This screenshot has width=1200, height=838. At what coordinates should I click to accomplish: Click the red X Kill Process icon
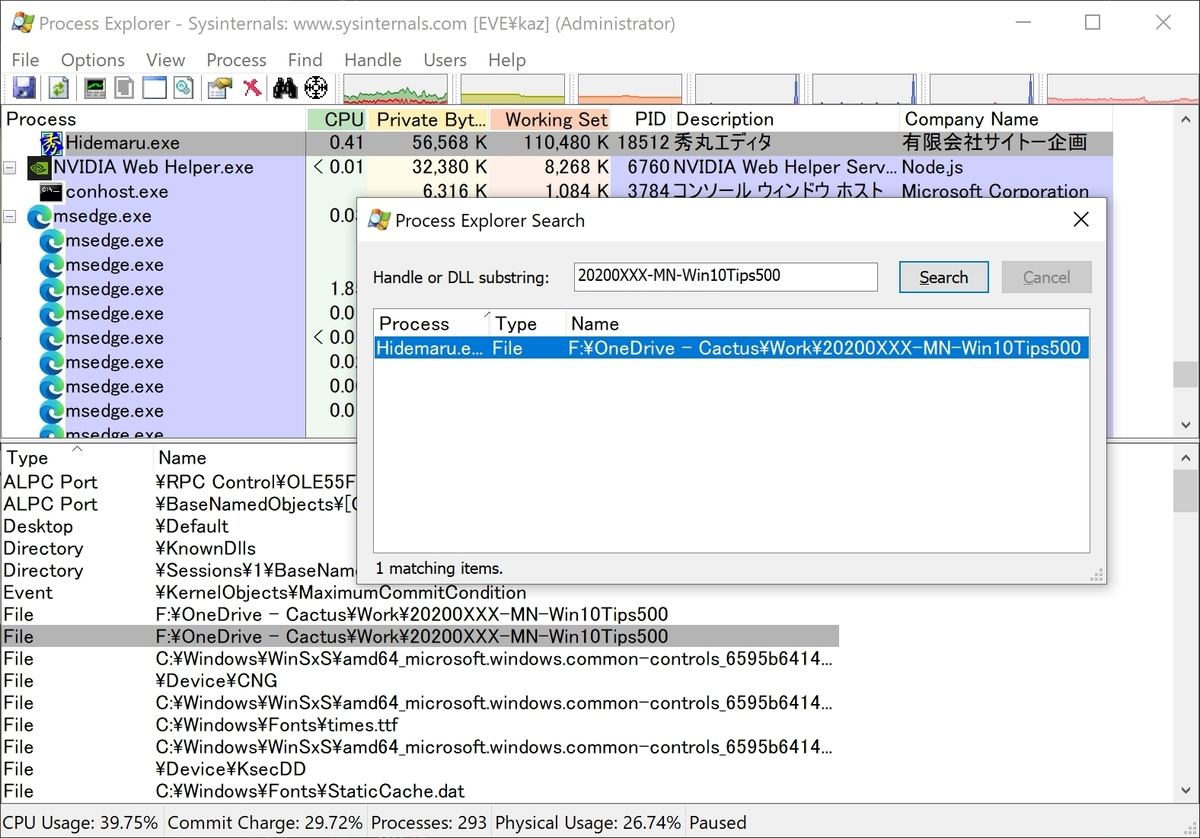coord(251,88)
